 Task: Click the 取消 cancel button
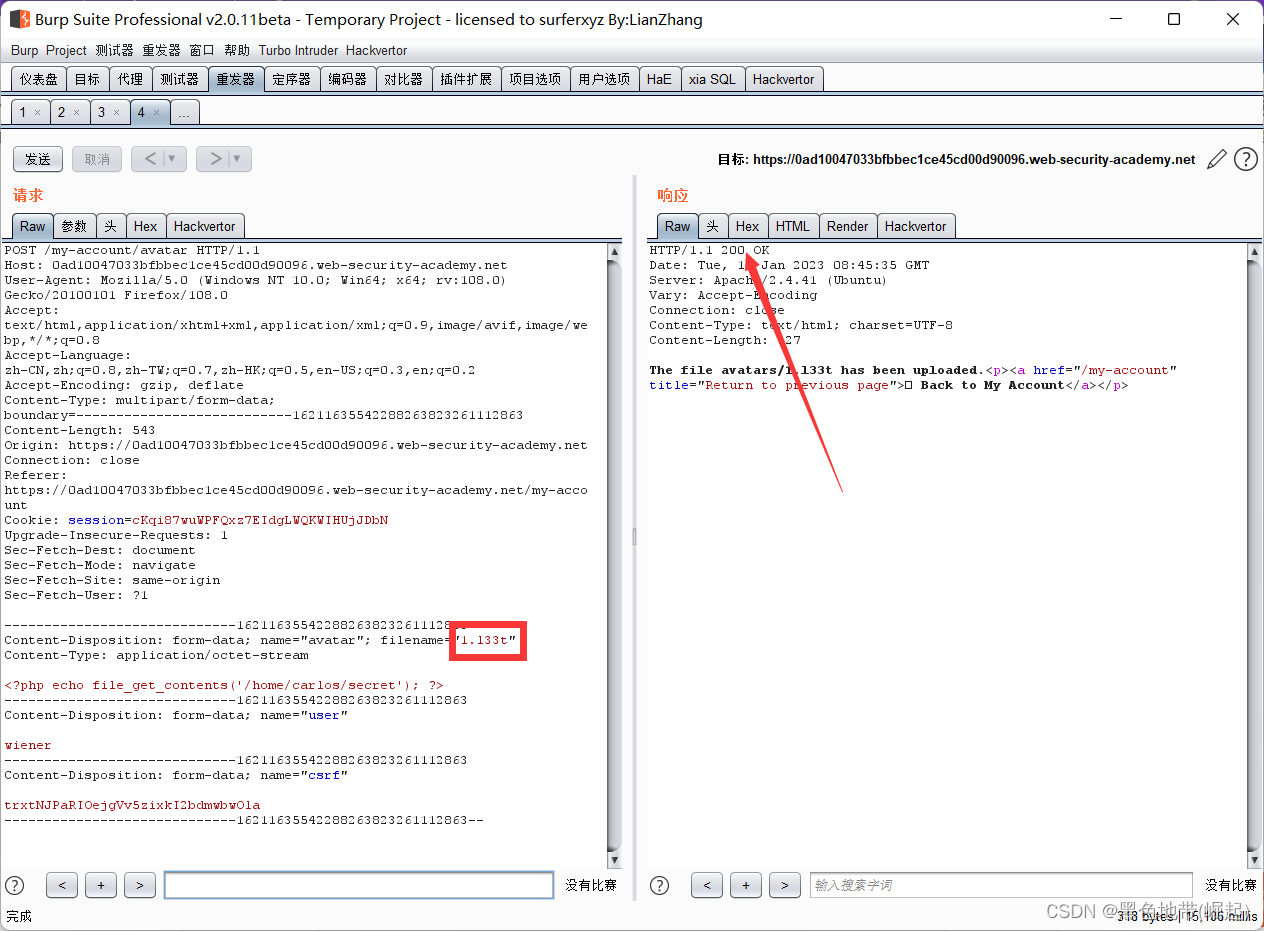coord(97,159)
